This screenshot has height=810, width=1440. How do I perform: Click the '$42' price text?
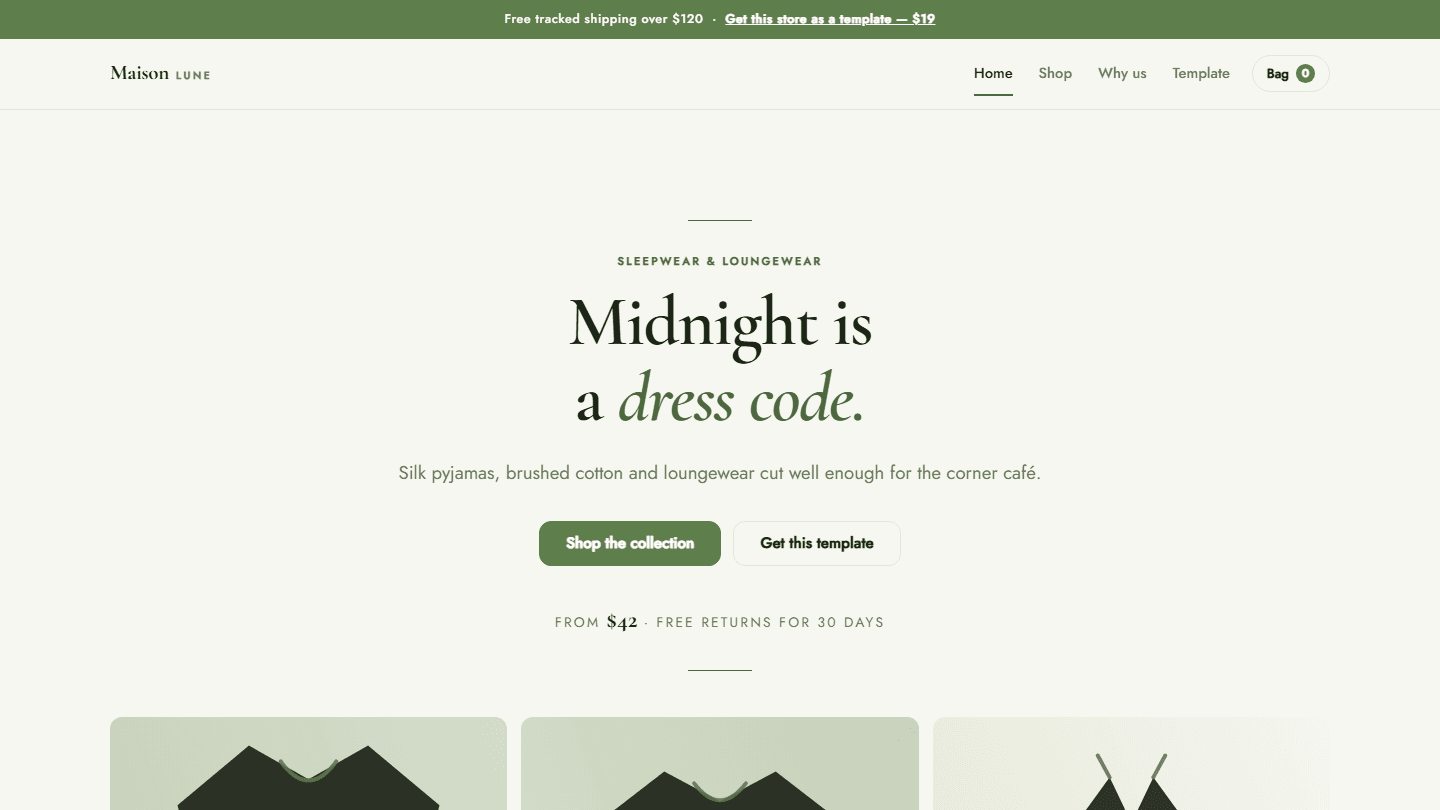pos(622,622)
